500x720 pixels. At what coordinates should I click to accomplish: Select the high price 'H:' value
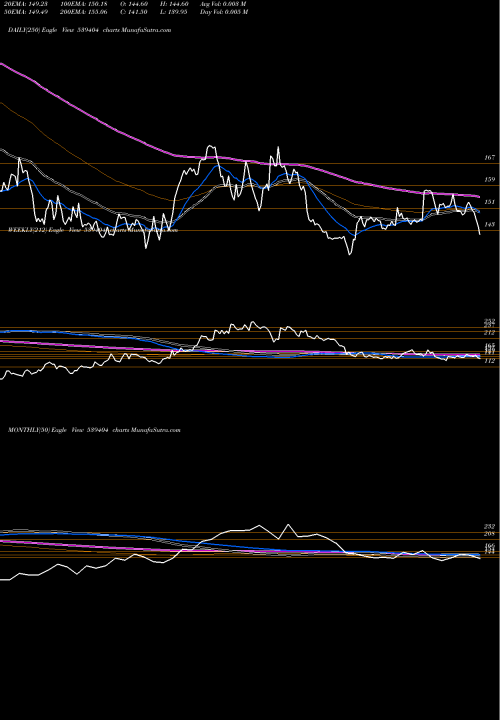[x=174, y=4]
